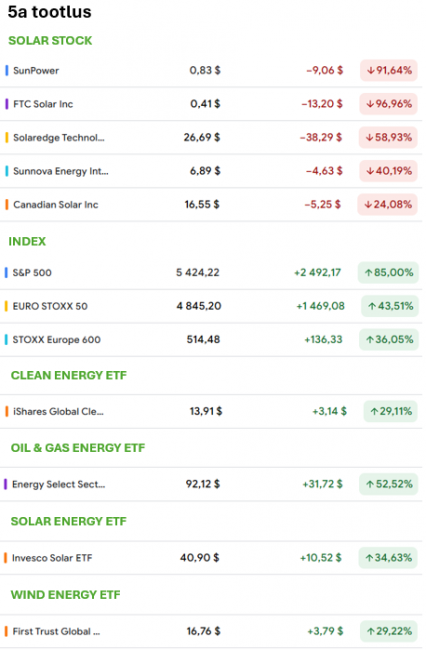
Task: Click S&P 500's 85,00% gain badge
Action: point(388,273)
